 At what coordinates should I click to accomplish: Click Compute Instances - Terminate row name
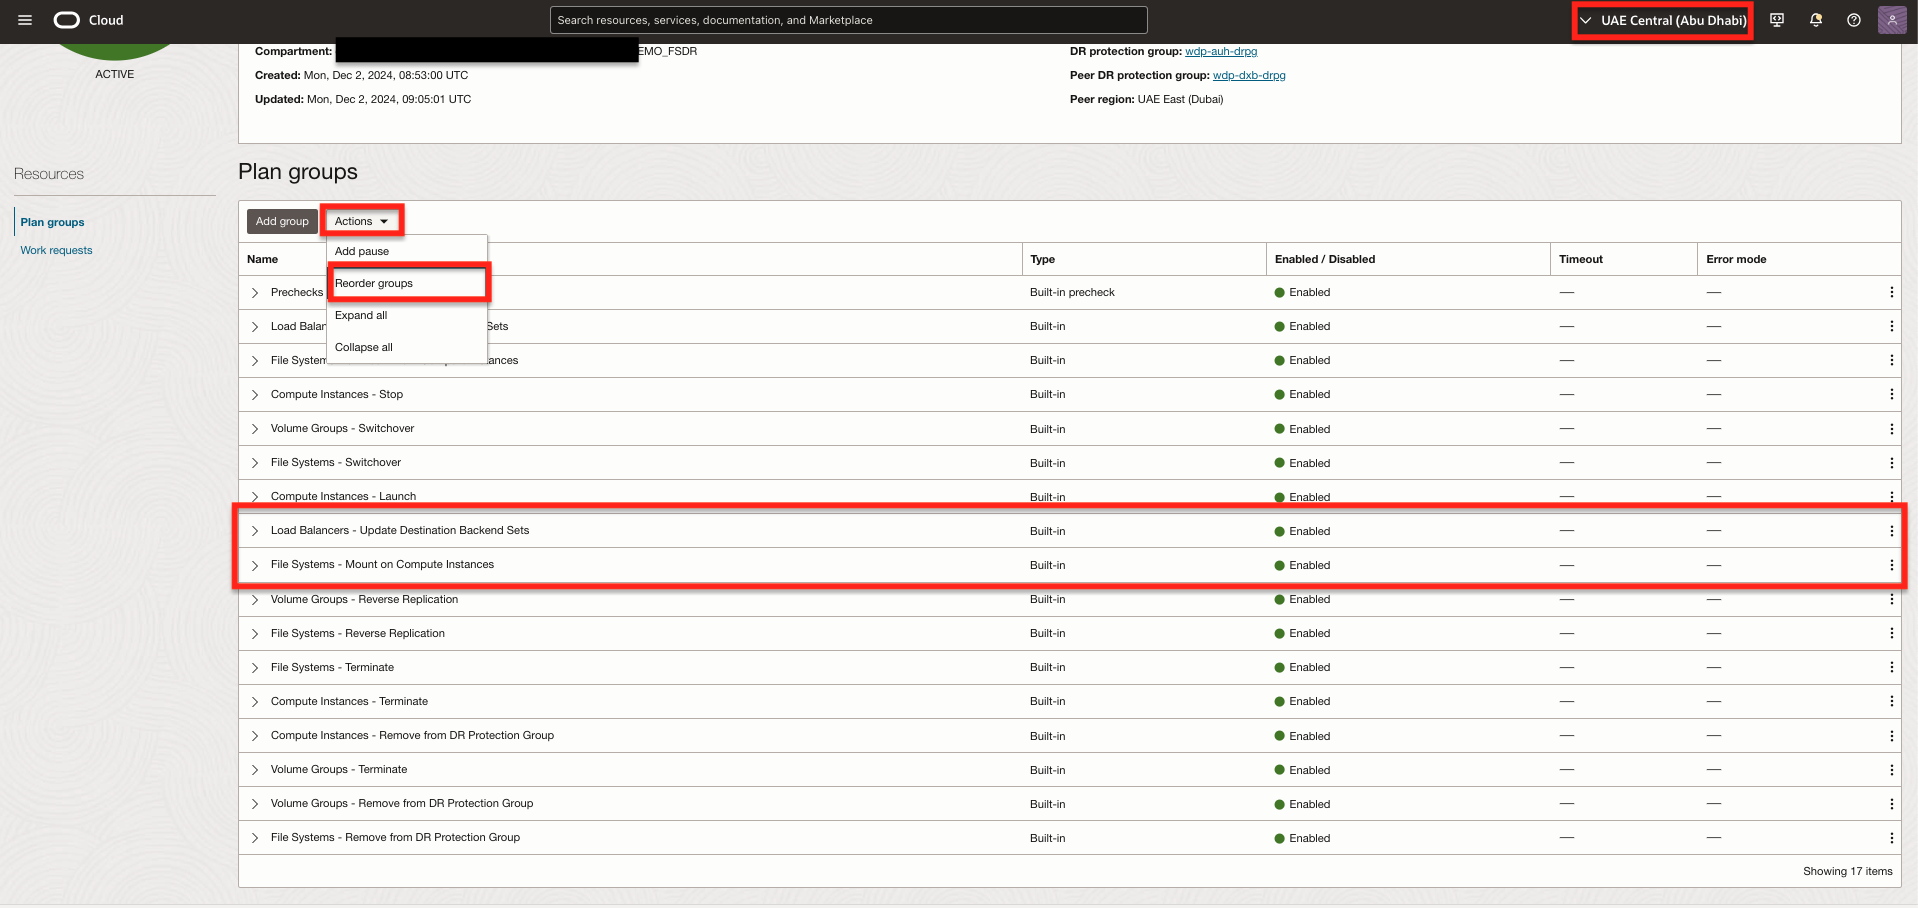pos(349,701)
